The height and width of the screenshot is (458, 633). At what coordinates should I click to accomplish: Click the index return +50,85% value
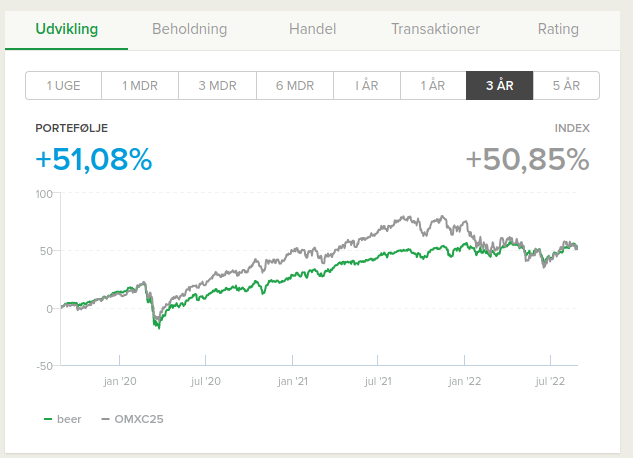pos(527,159)
